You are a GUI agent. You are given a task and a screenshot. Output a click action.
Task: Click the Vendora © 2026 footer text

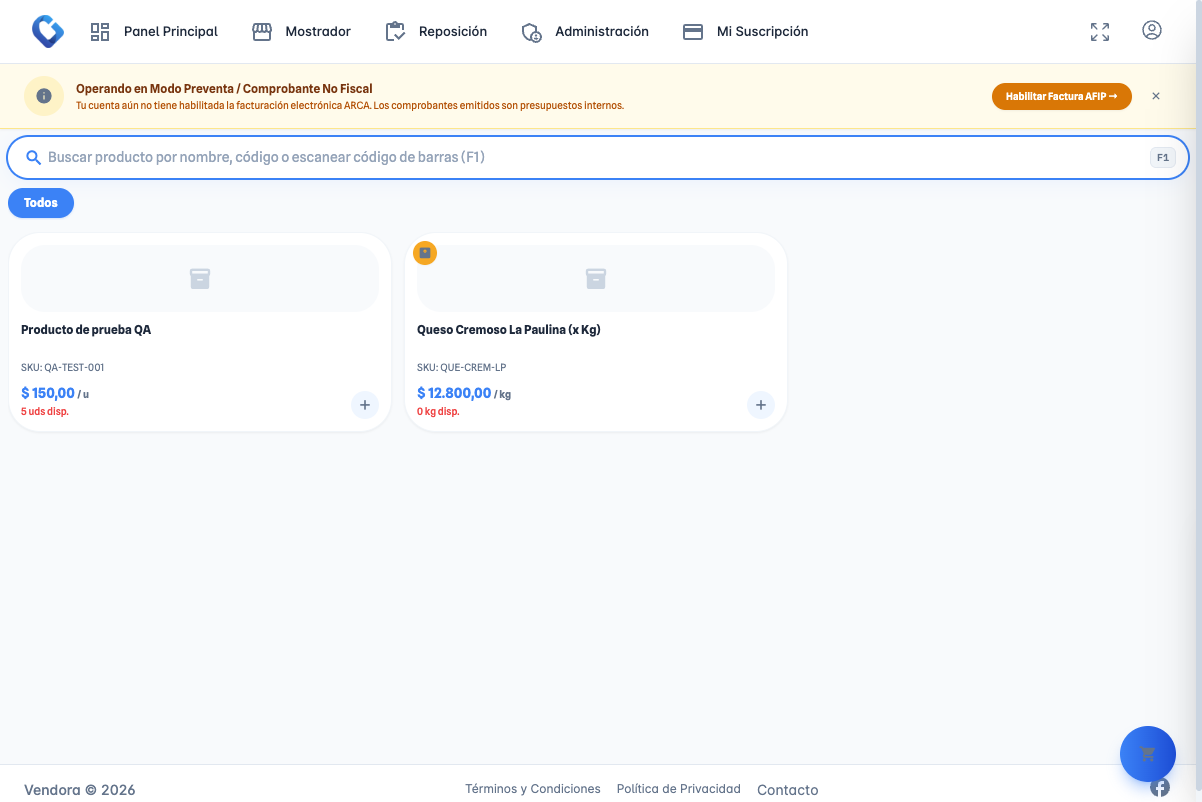point(80,790)
